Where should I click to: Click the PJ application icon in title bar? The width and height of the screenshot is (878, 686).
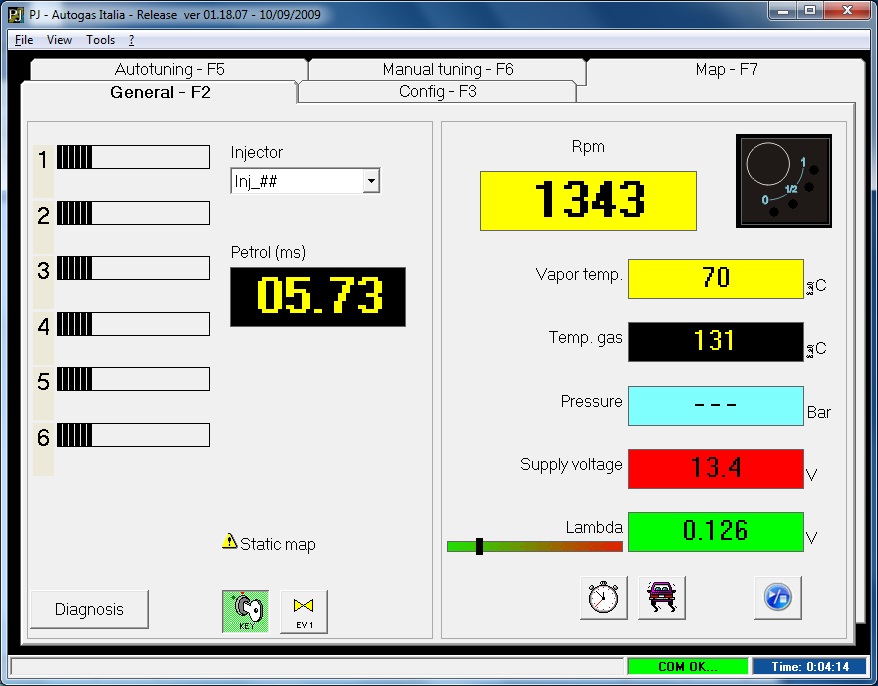pyautogui.click(x=15, y=16)
